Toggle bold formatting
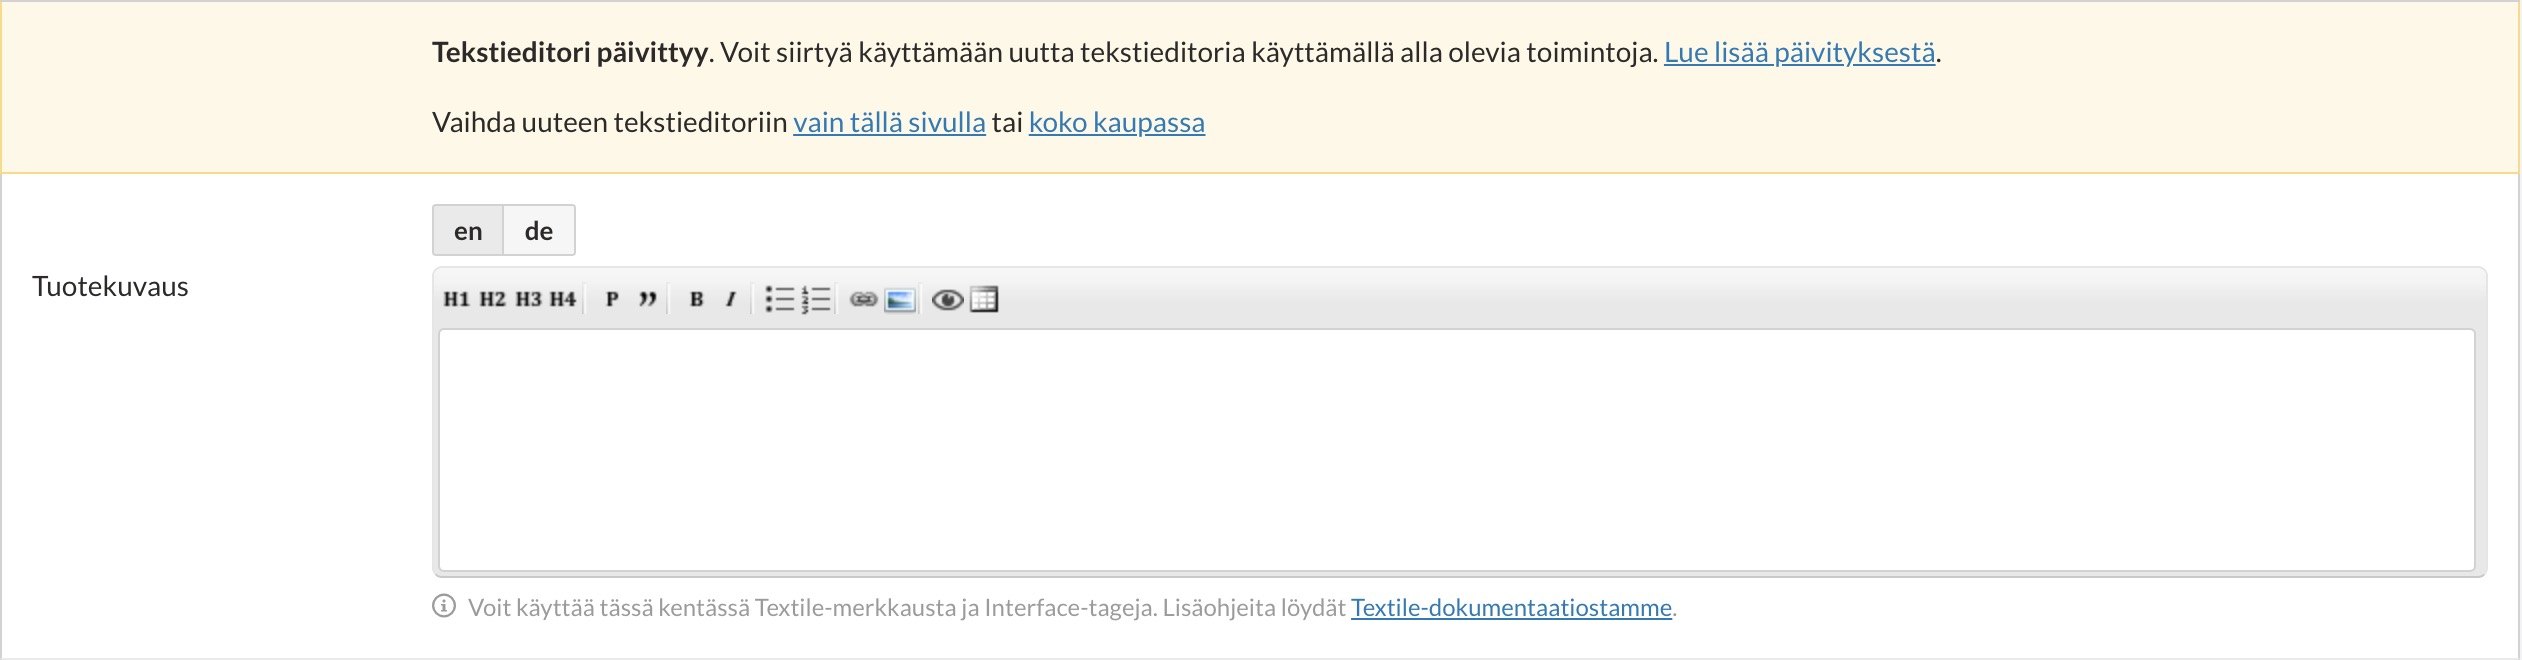The height and width of the screenshot is (660, 2522). (697, 299)
